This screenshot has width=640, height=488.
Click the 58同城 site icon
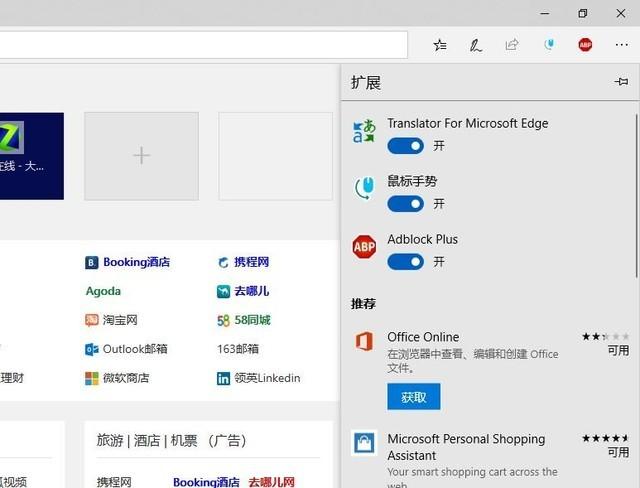point(223,321)
